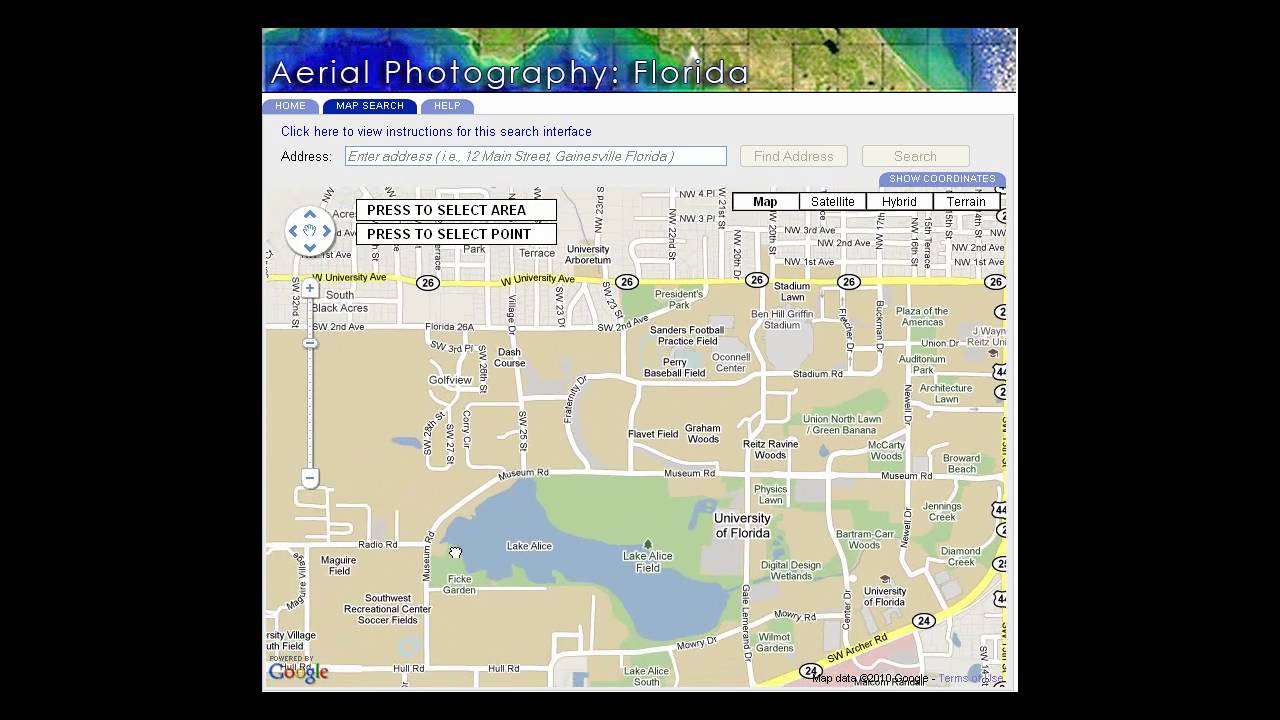1280x720 pixels.
Task: Click the Union North Lawn / Green Banana label
Action: pyautogui.click(x=840, y=425)
